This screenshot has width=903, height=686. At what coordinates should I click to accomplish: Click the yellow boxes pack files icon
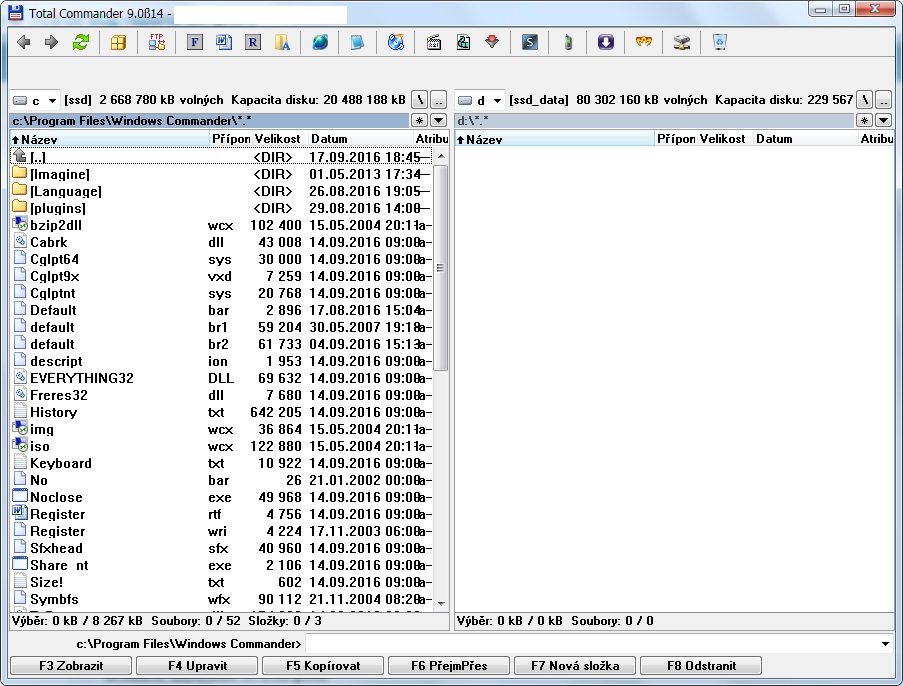(x=118, y=42)
